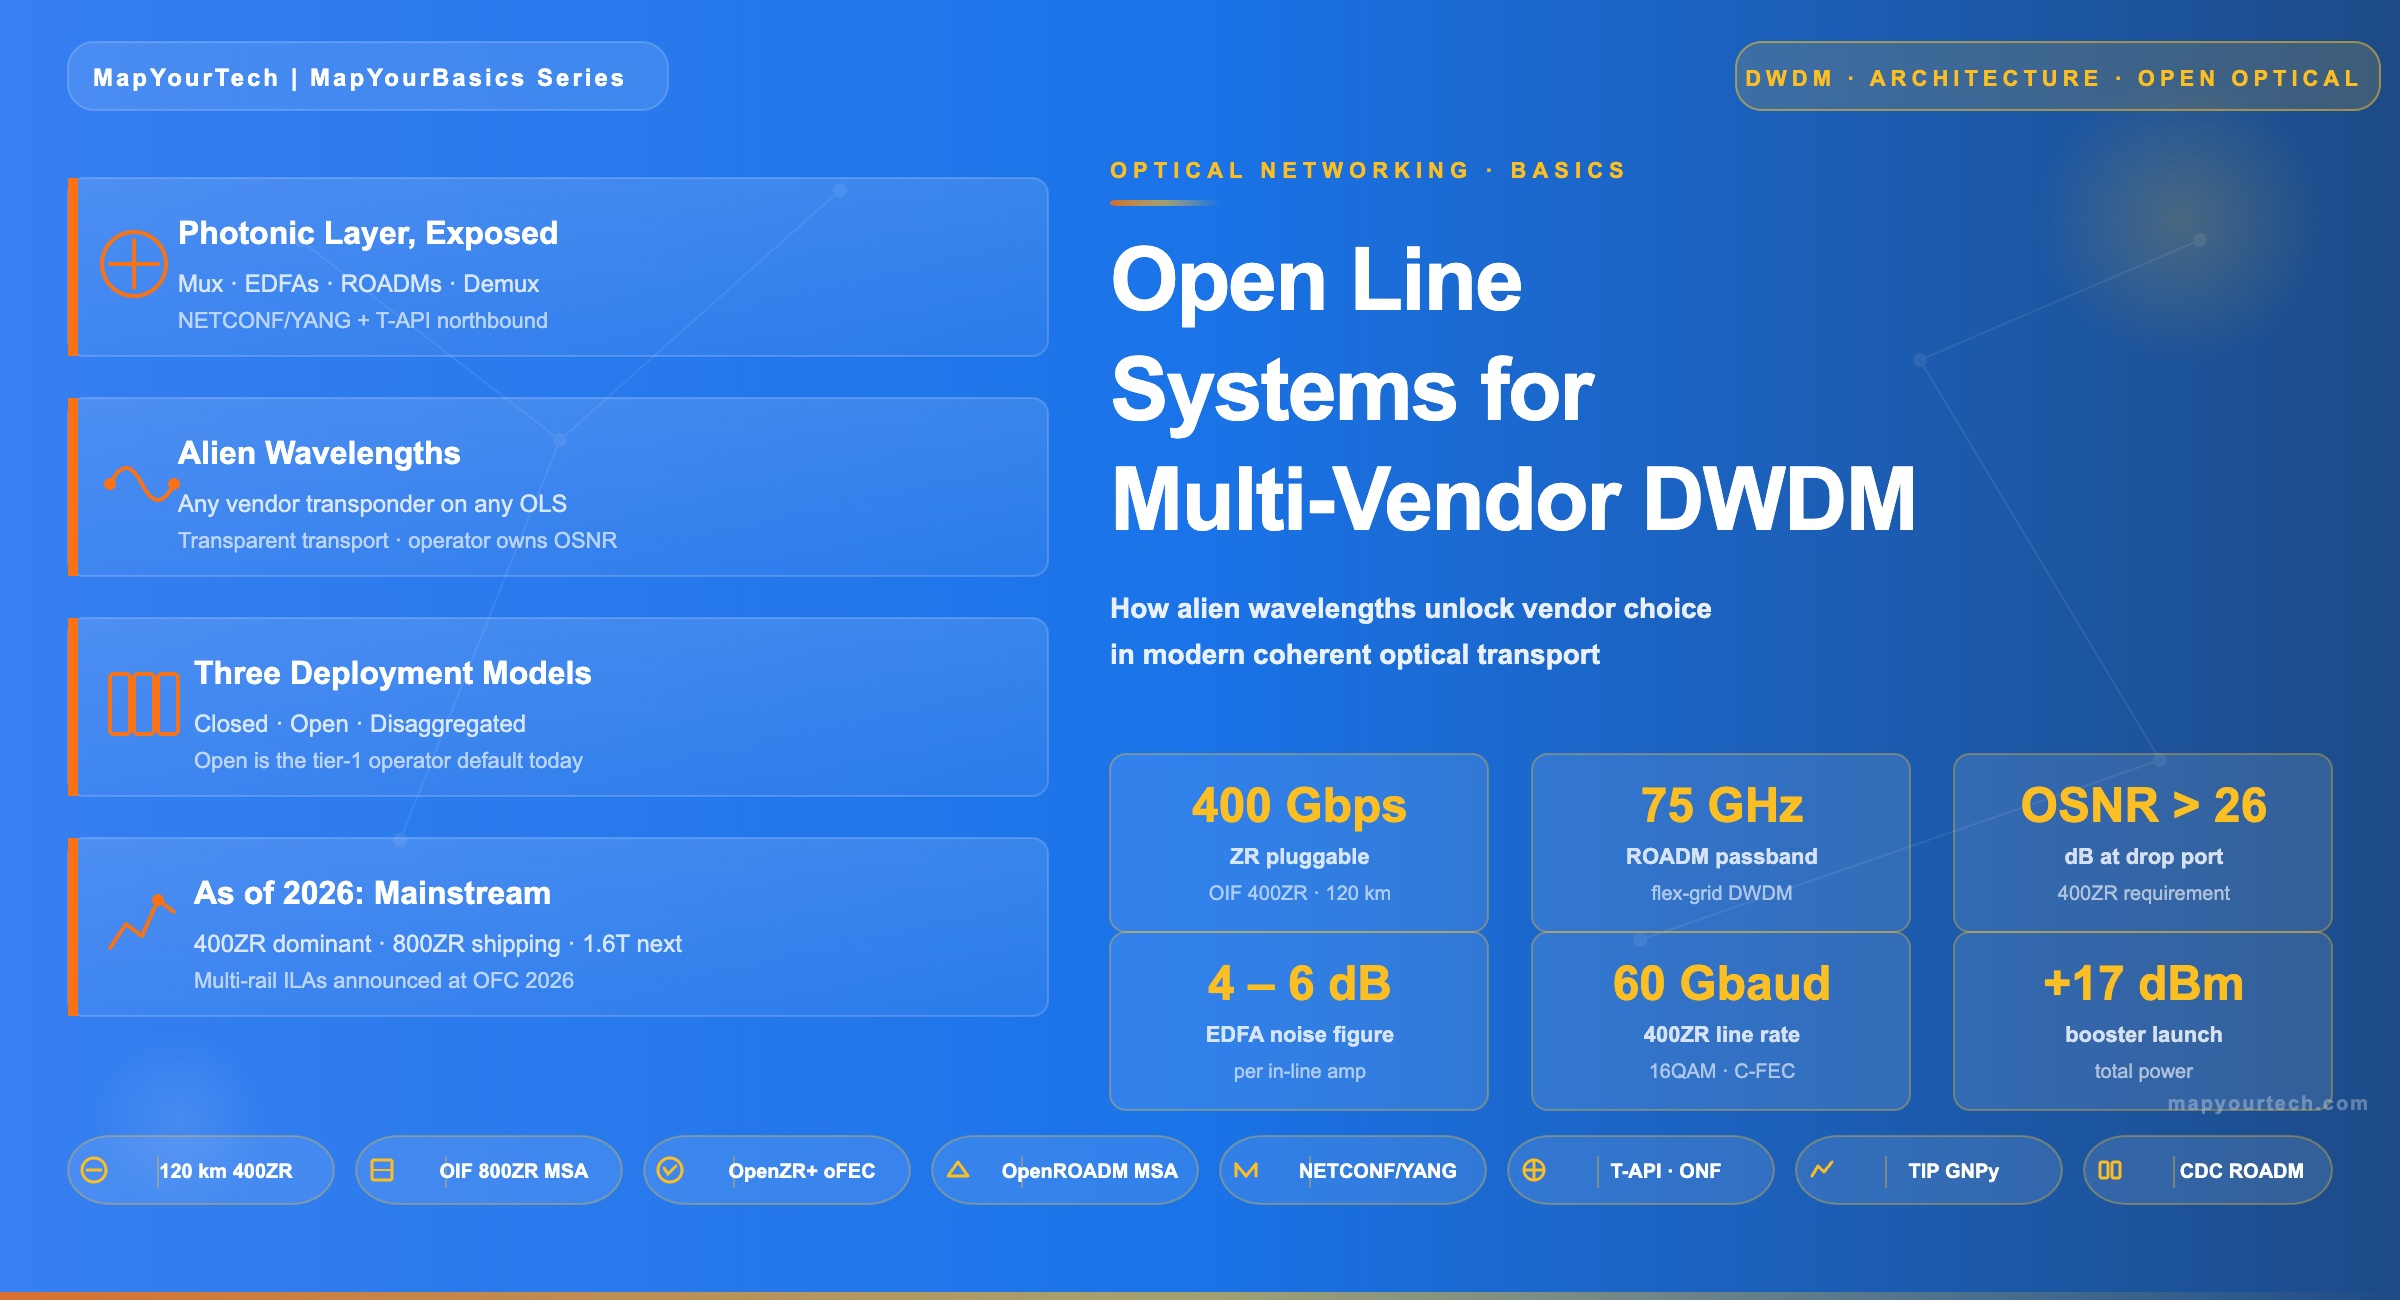Select the M icon on the NETCONF/YANG chip
Image resolution: width=2400 pixels, height=1300 pixels.
click(x=1243, y=1170)
